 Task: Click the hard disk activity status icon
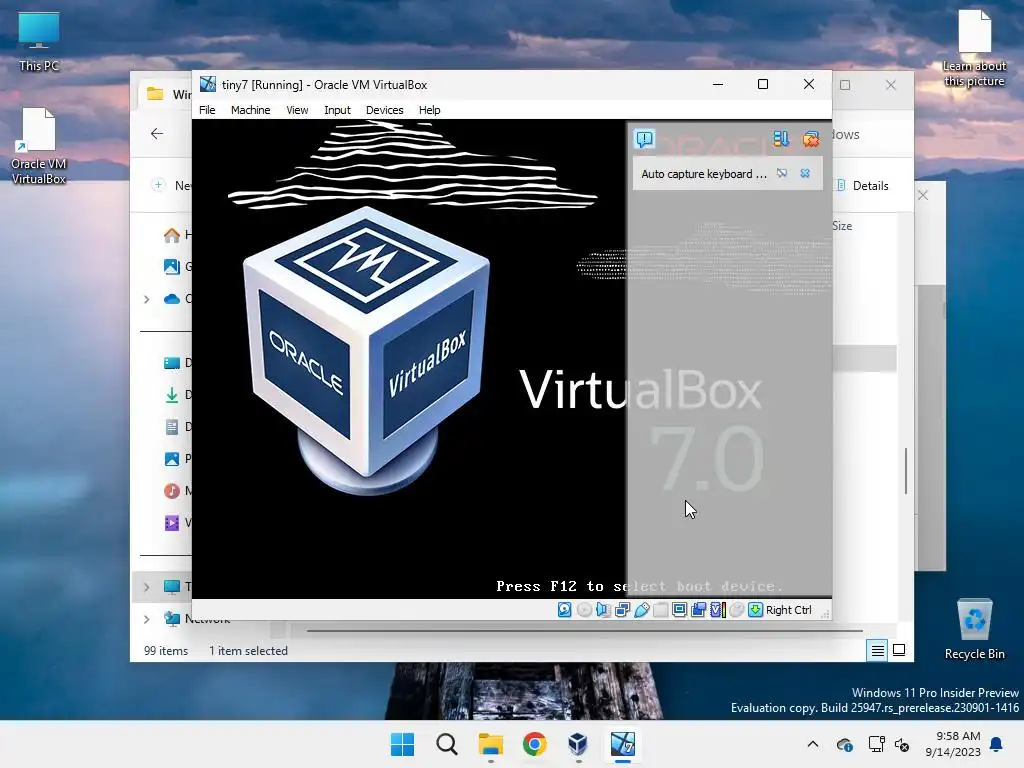pyautogui.click(x=565, y=610)
